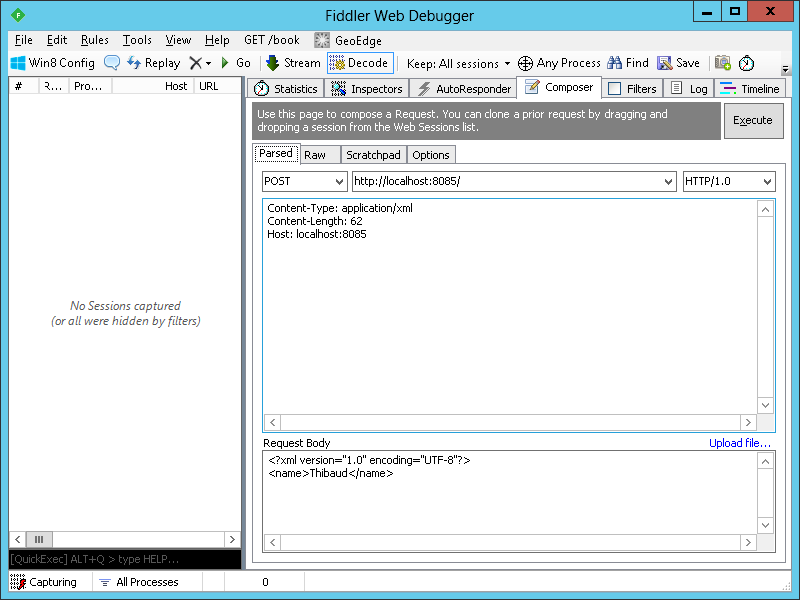Click the Any Process target icon
The height and width of the screenshot is (600, 800).
tap(525, 63)
